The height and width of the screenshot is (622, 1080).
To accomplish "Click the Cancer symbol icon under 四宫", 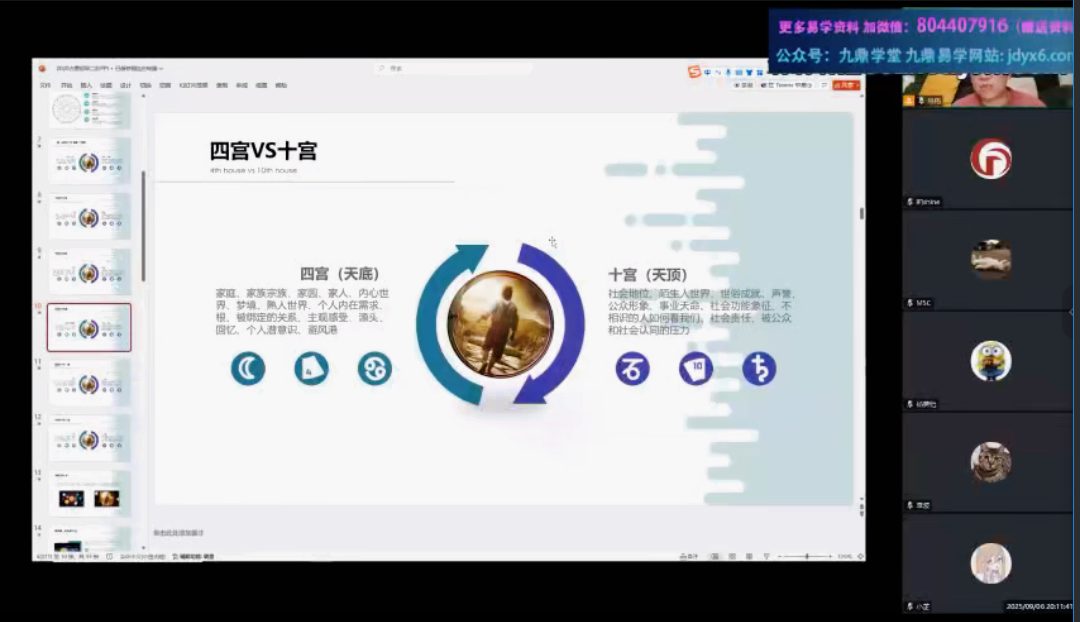I will (374, 369).
